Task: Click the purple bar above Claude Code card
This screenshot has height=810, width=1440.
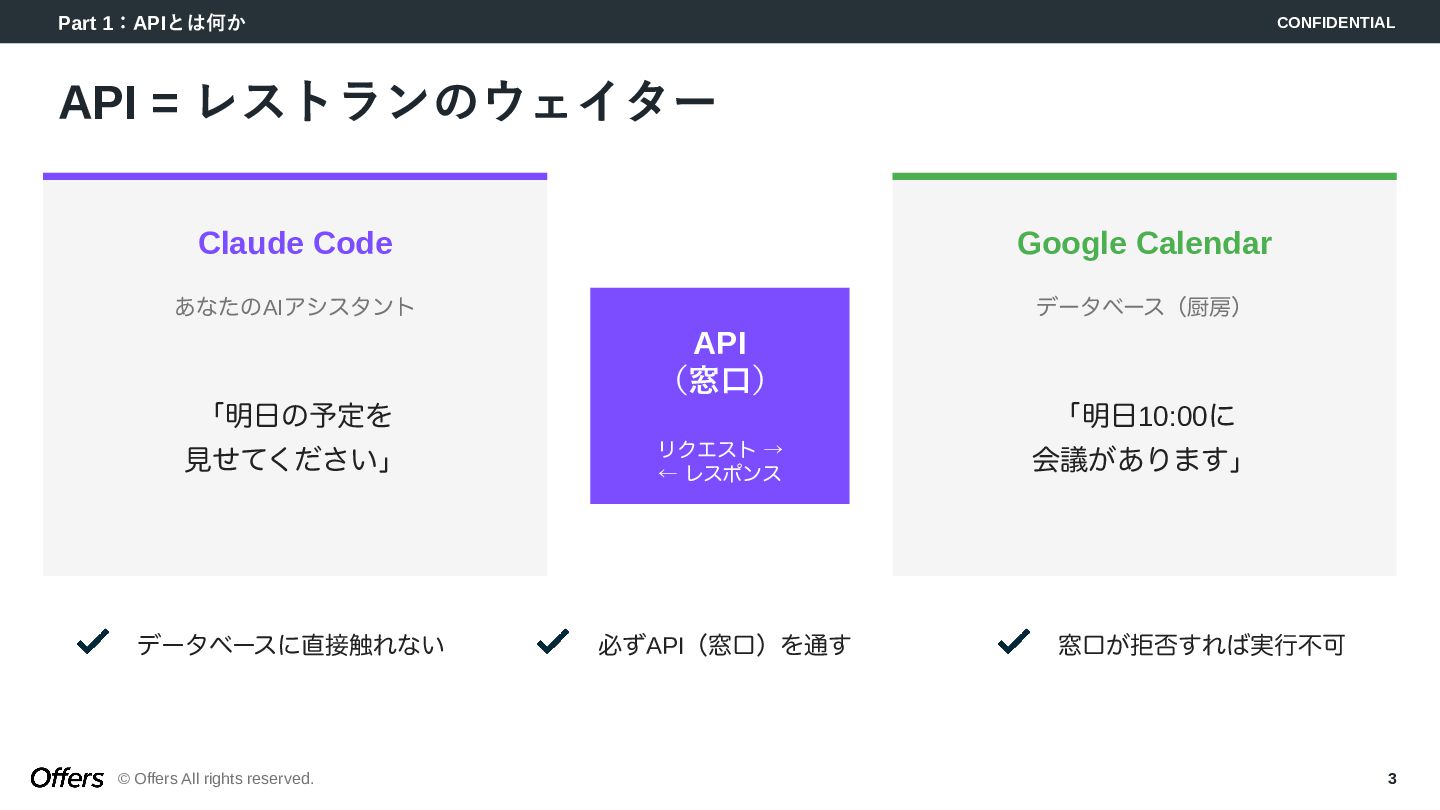Action: [295, 176]
